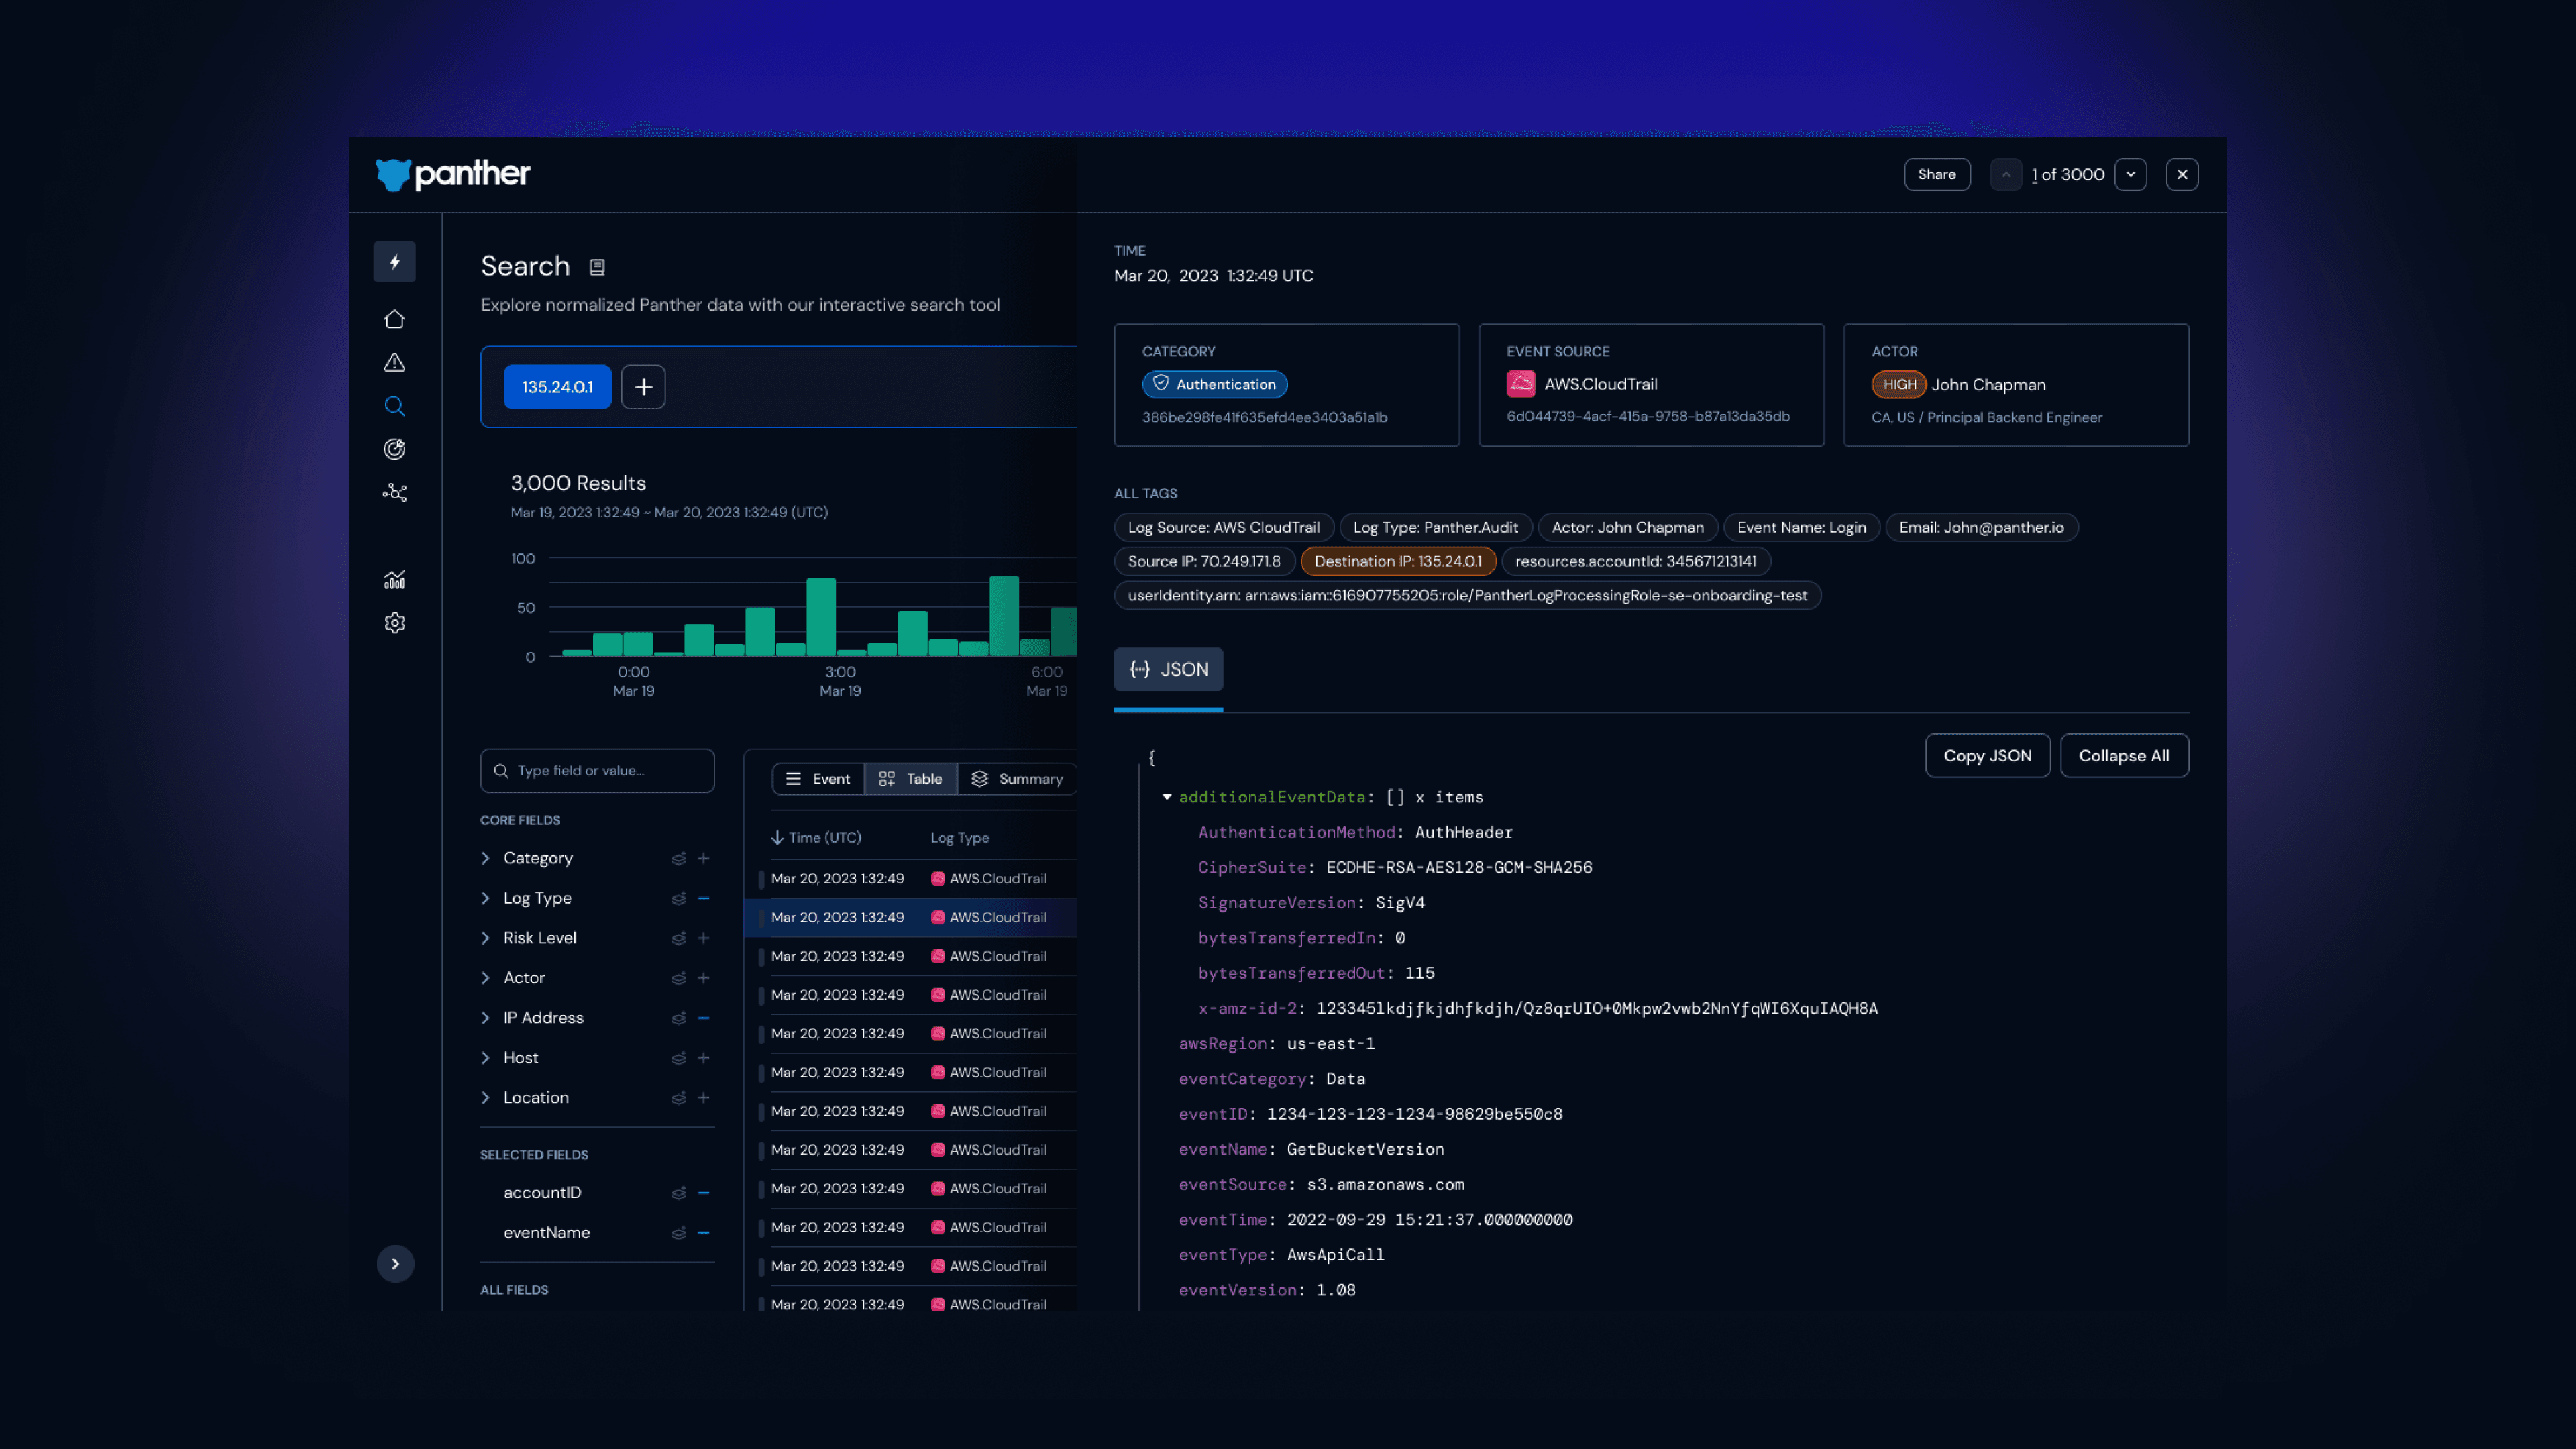
Task: Open the Home icon in sidebar
Action: (x=394, y=319)
